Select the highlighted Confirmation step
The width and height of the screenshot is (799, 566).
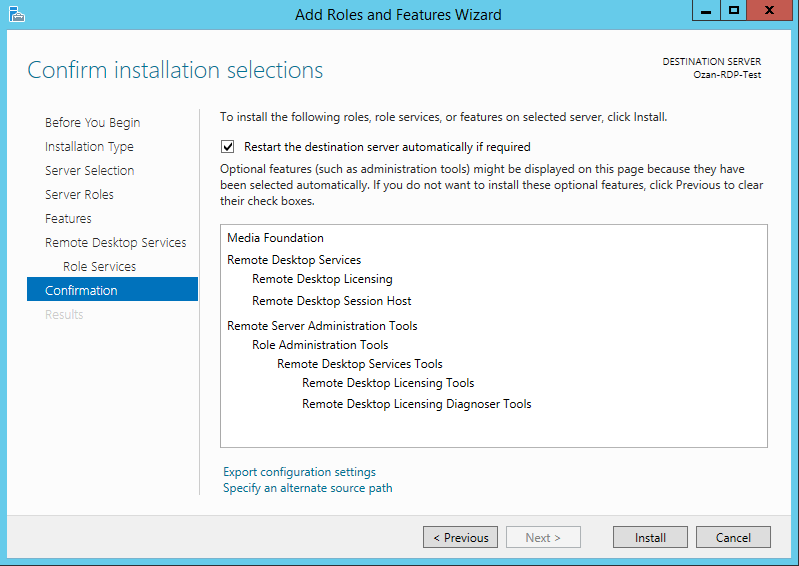pyautogui.click(x=81, y=291)
